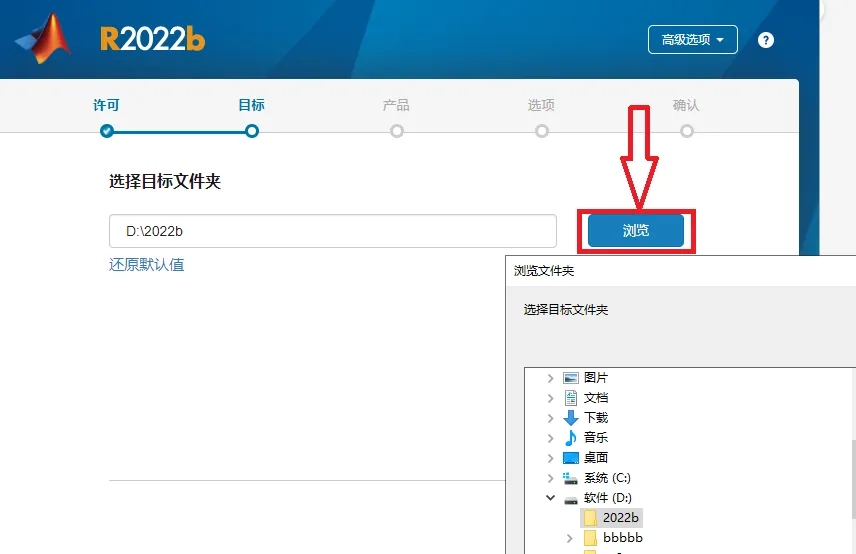Click the 系统 (C:) drive icon
Image resolution: width=856 pixels, height=554 pixels.
(570, 478)
